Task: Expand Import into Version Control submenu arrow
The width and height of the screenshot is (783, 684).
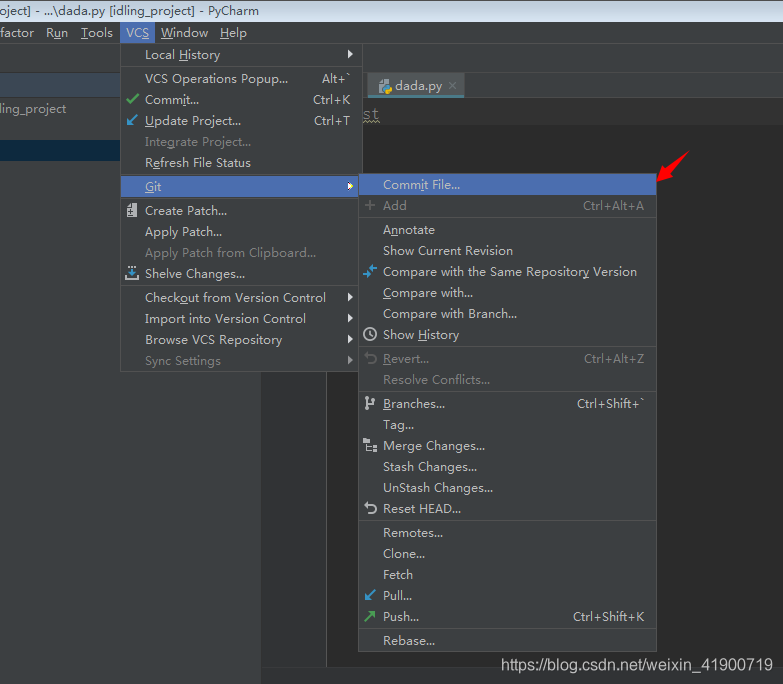Action: pos(350,318)
